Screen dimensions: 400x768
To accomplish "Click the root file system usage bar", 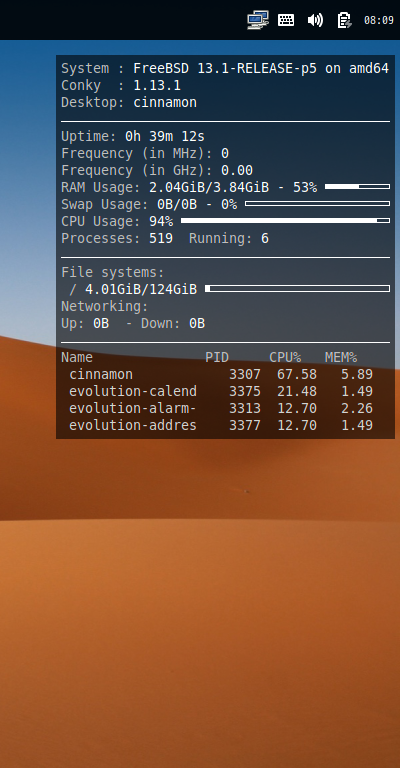I will (297, 288).
